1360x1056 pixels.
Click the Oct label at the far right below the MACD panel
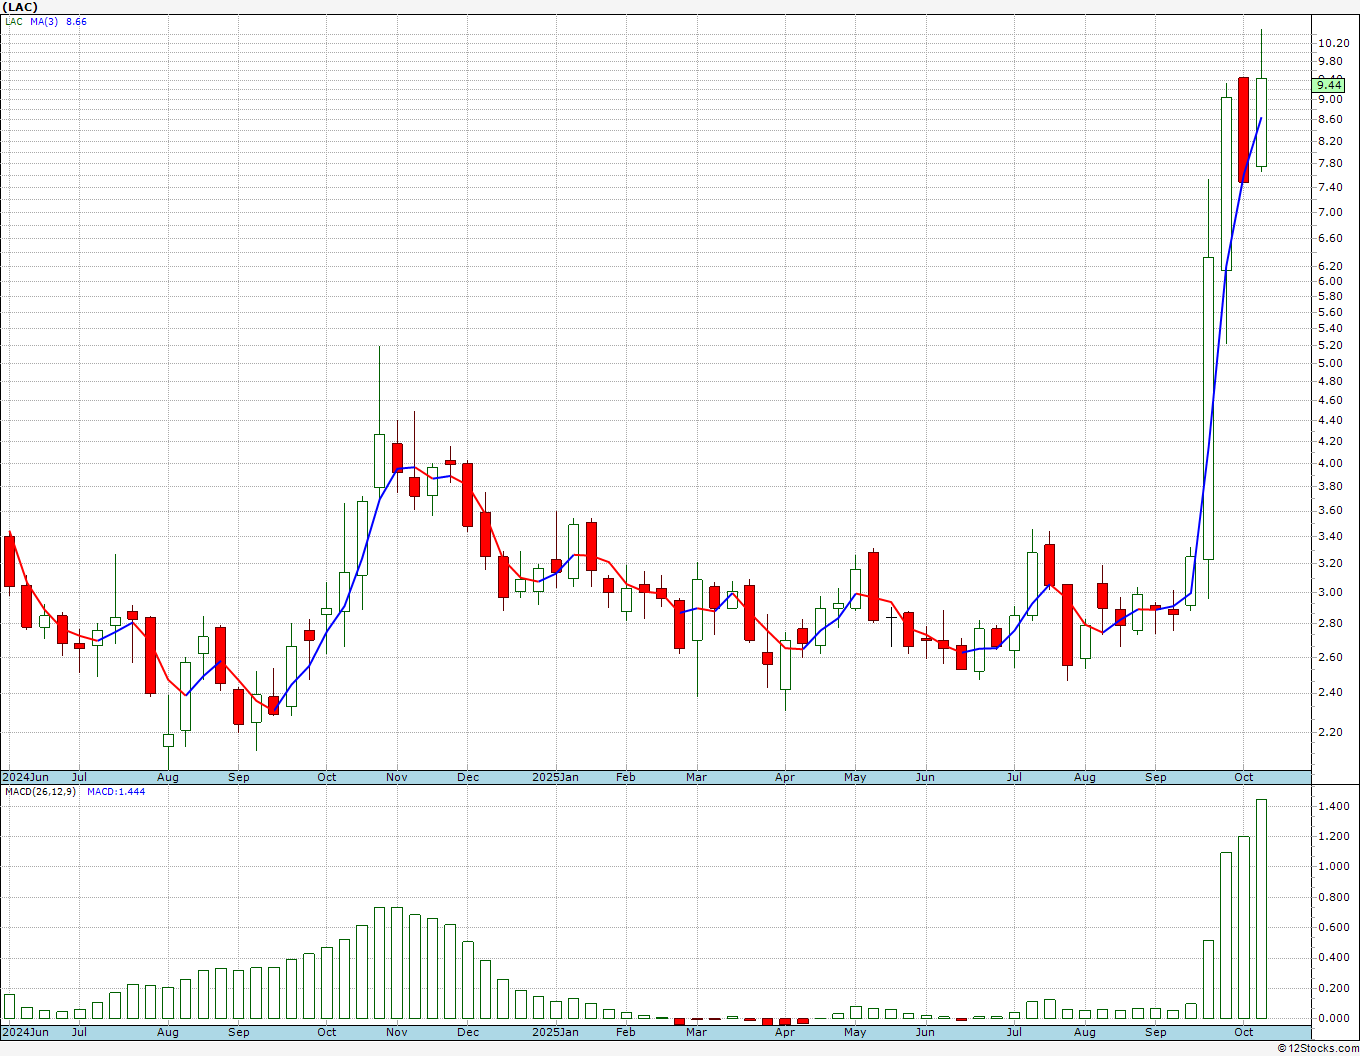click(x=1243, y=1032)
